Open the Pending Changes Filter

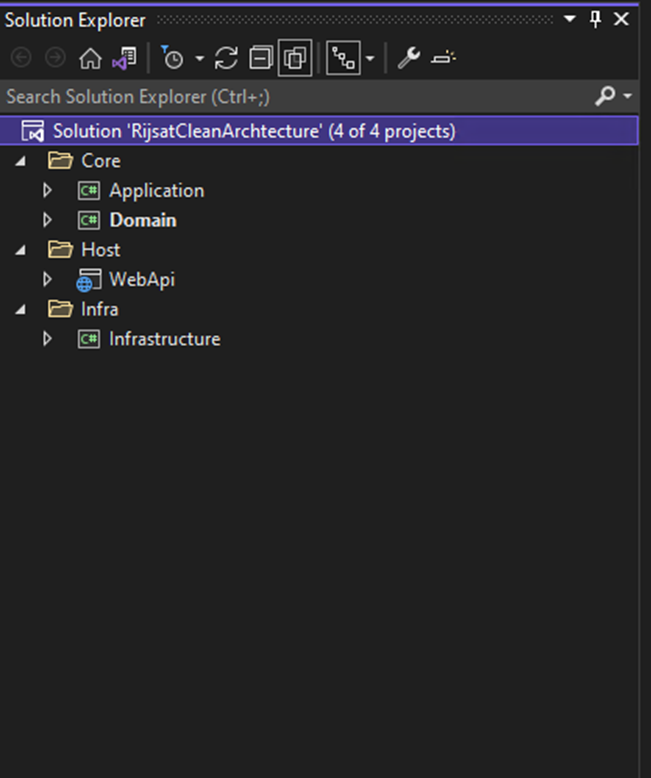pos(173,59)
